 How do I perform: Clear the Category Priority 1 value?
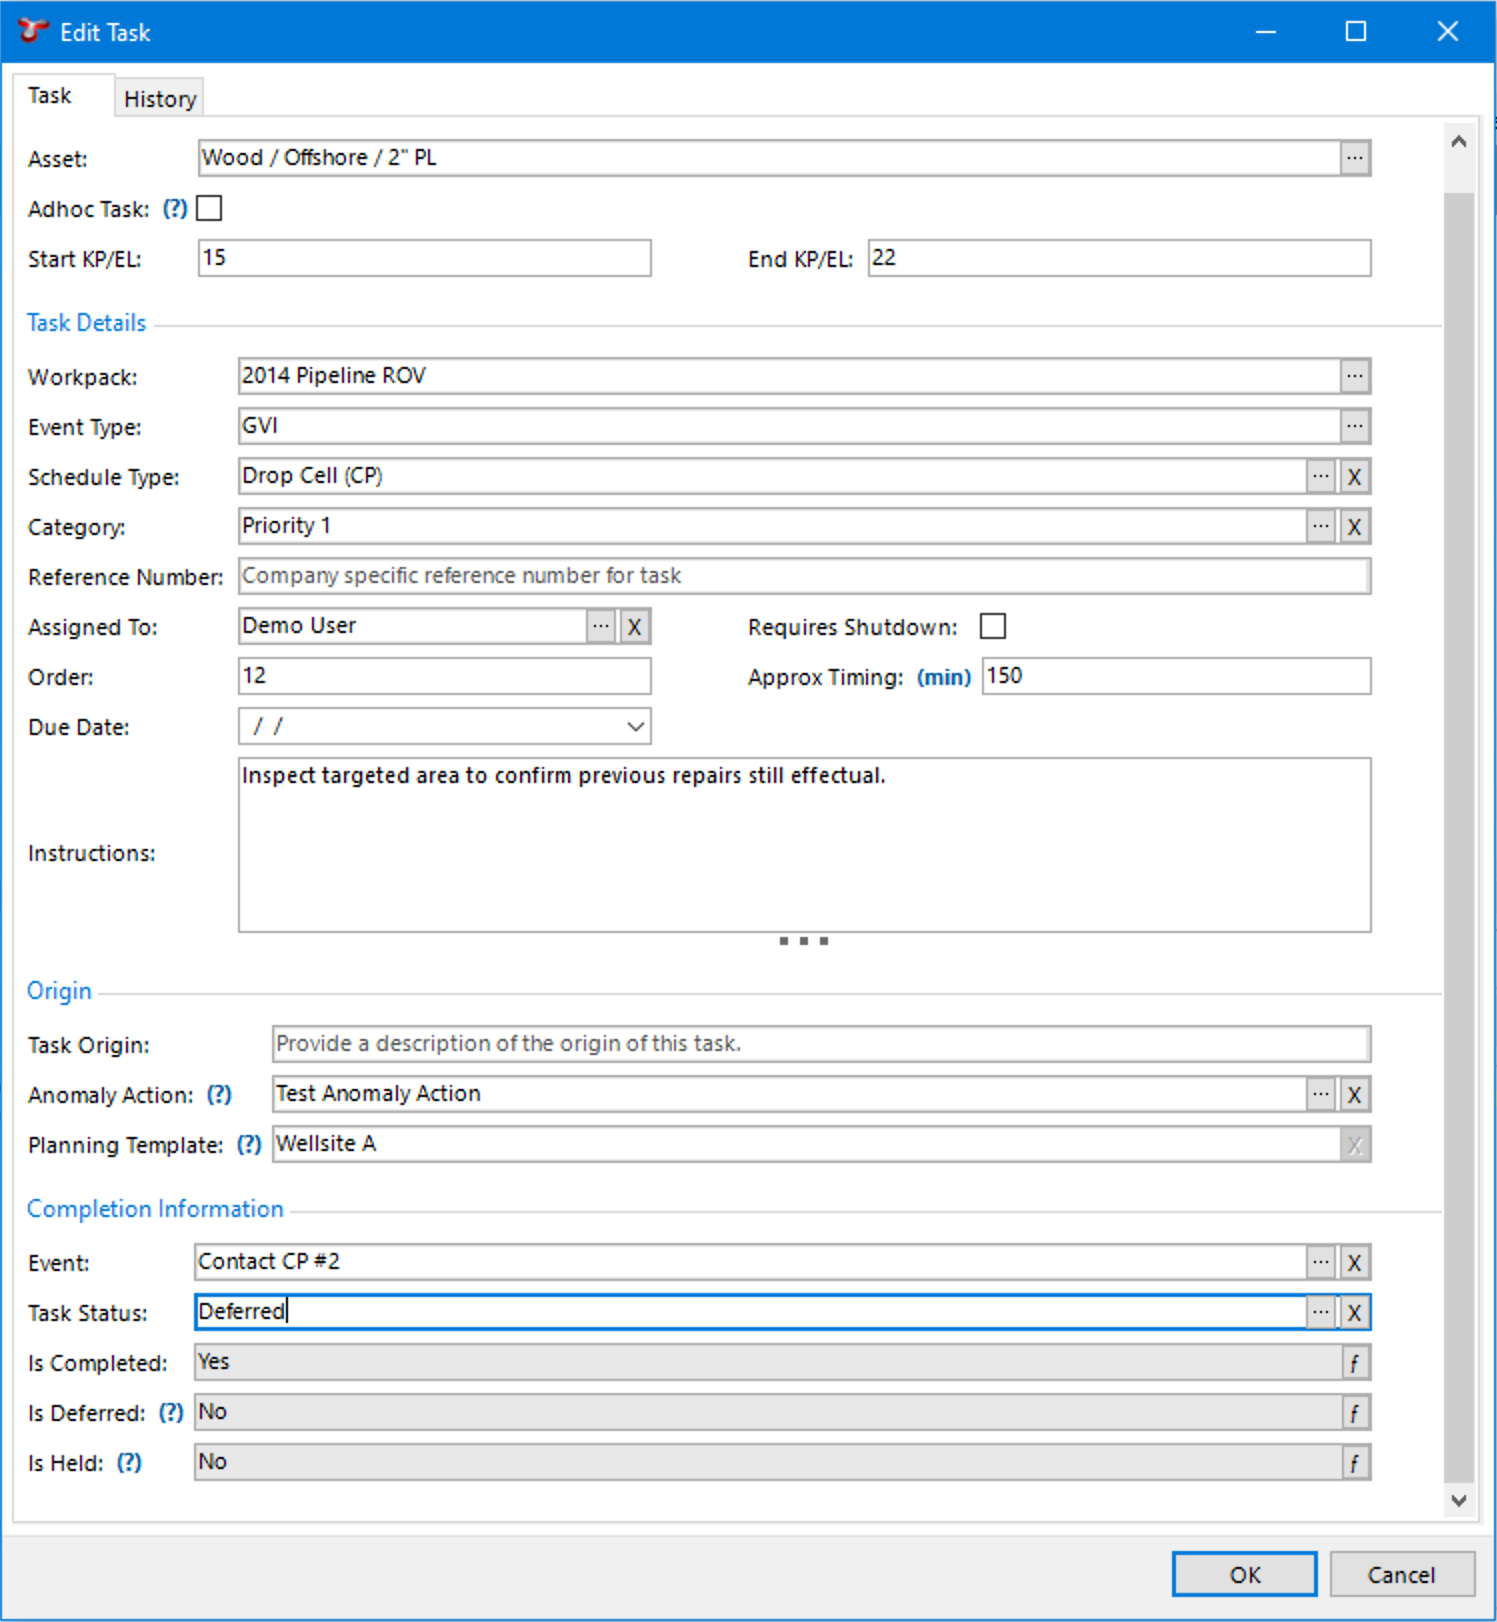(1354, 527)
